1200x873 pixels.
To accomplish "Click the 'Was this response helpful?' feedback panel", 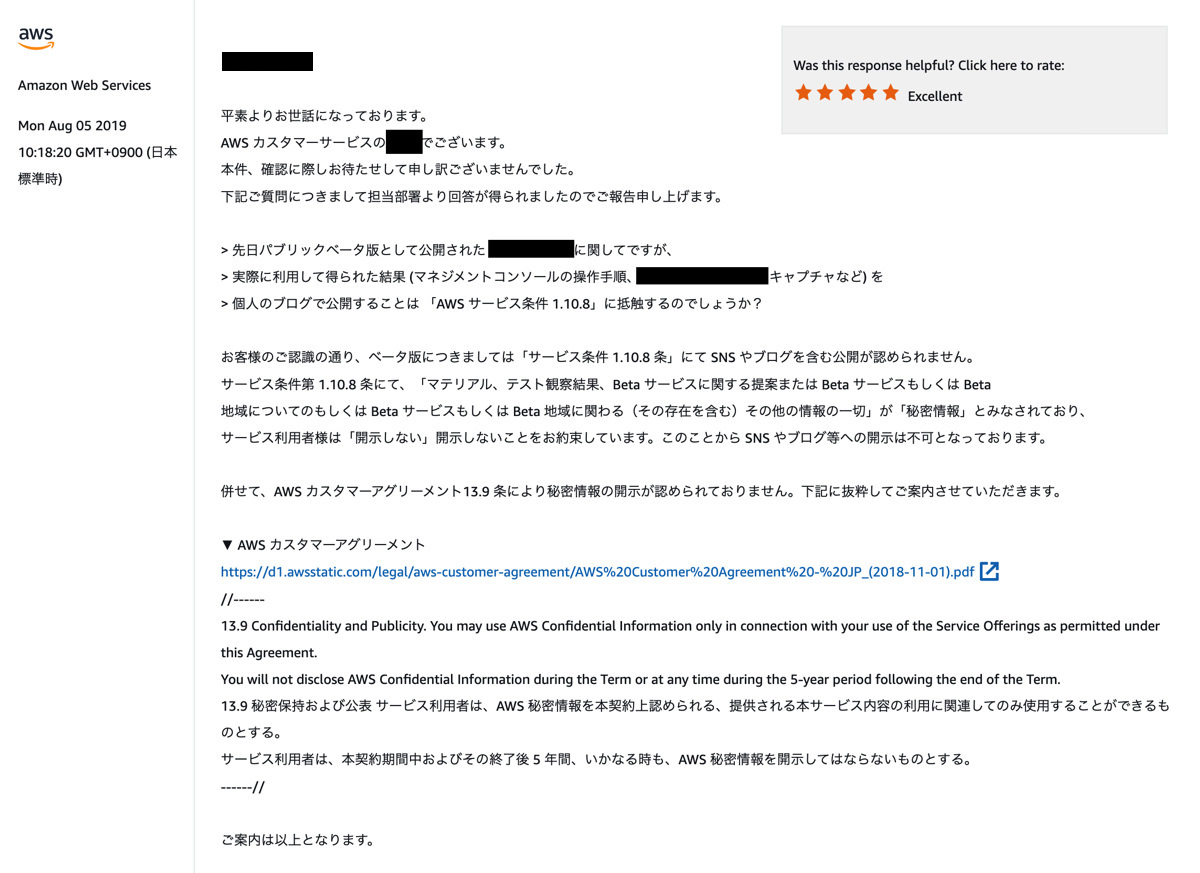I will pyautogui.click(x=974, y=78).
